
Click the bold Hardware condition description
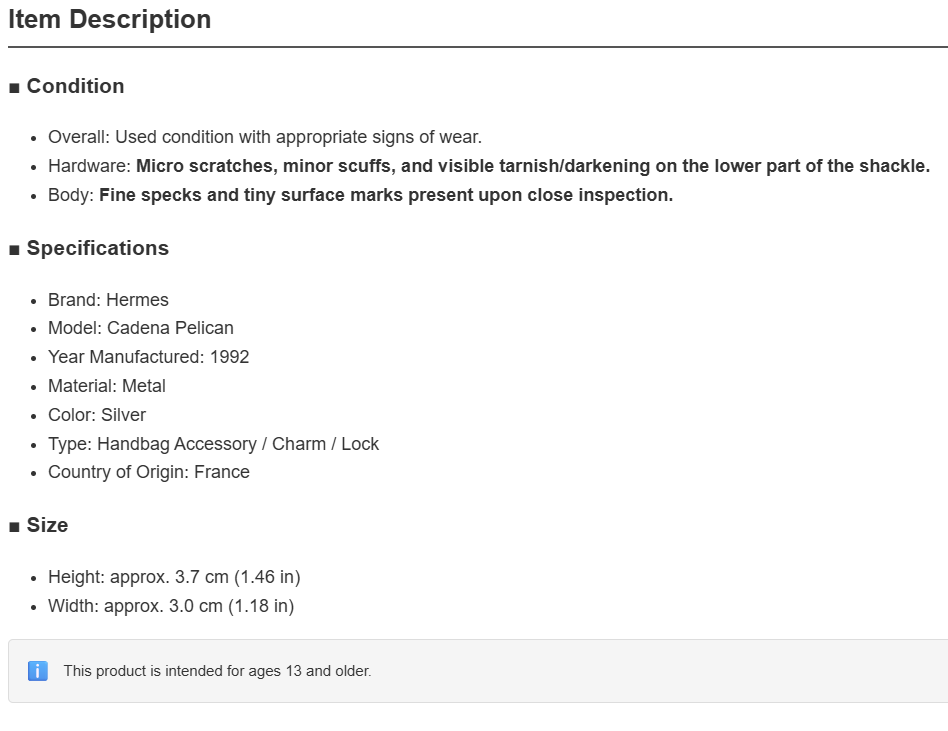tap(533, 166)
